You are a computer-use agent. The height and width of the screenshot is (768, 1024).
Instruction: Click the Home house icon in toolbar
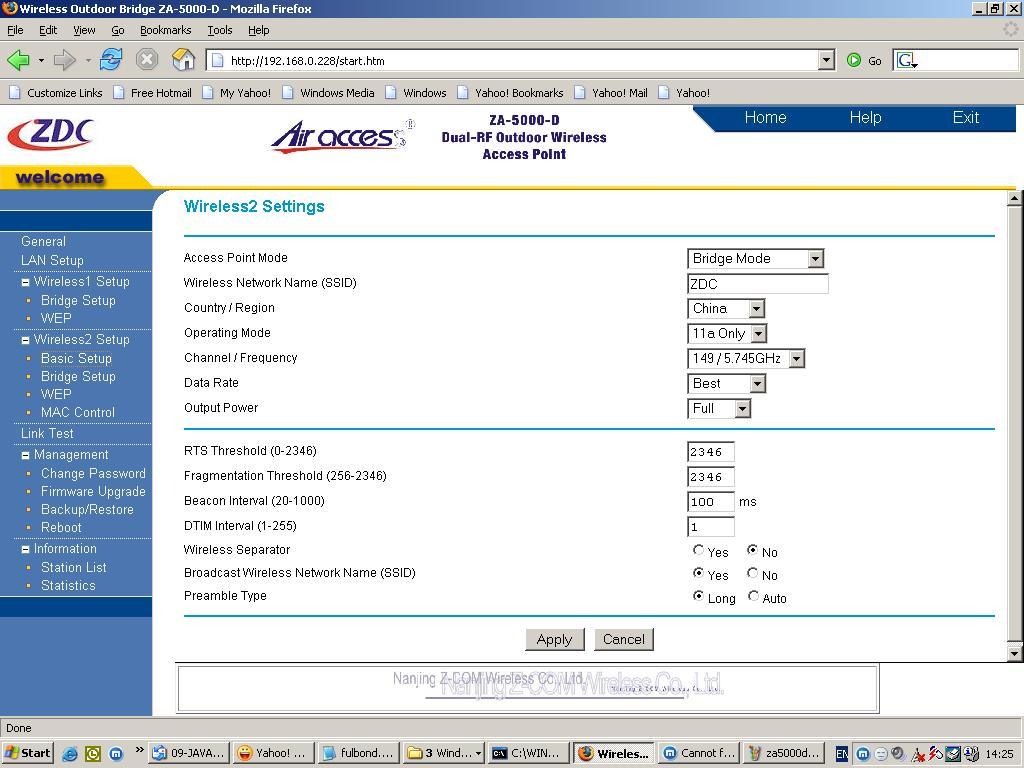(x=183, y=60)
